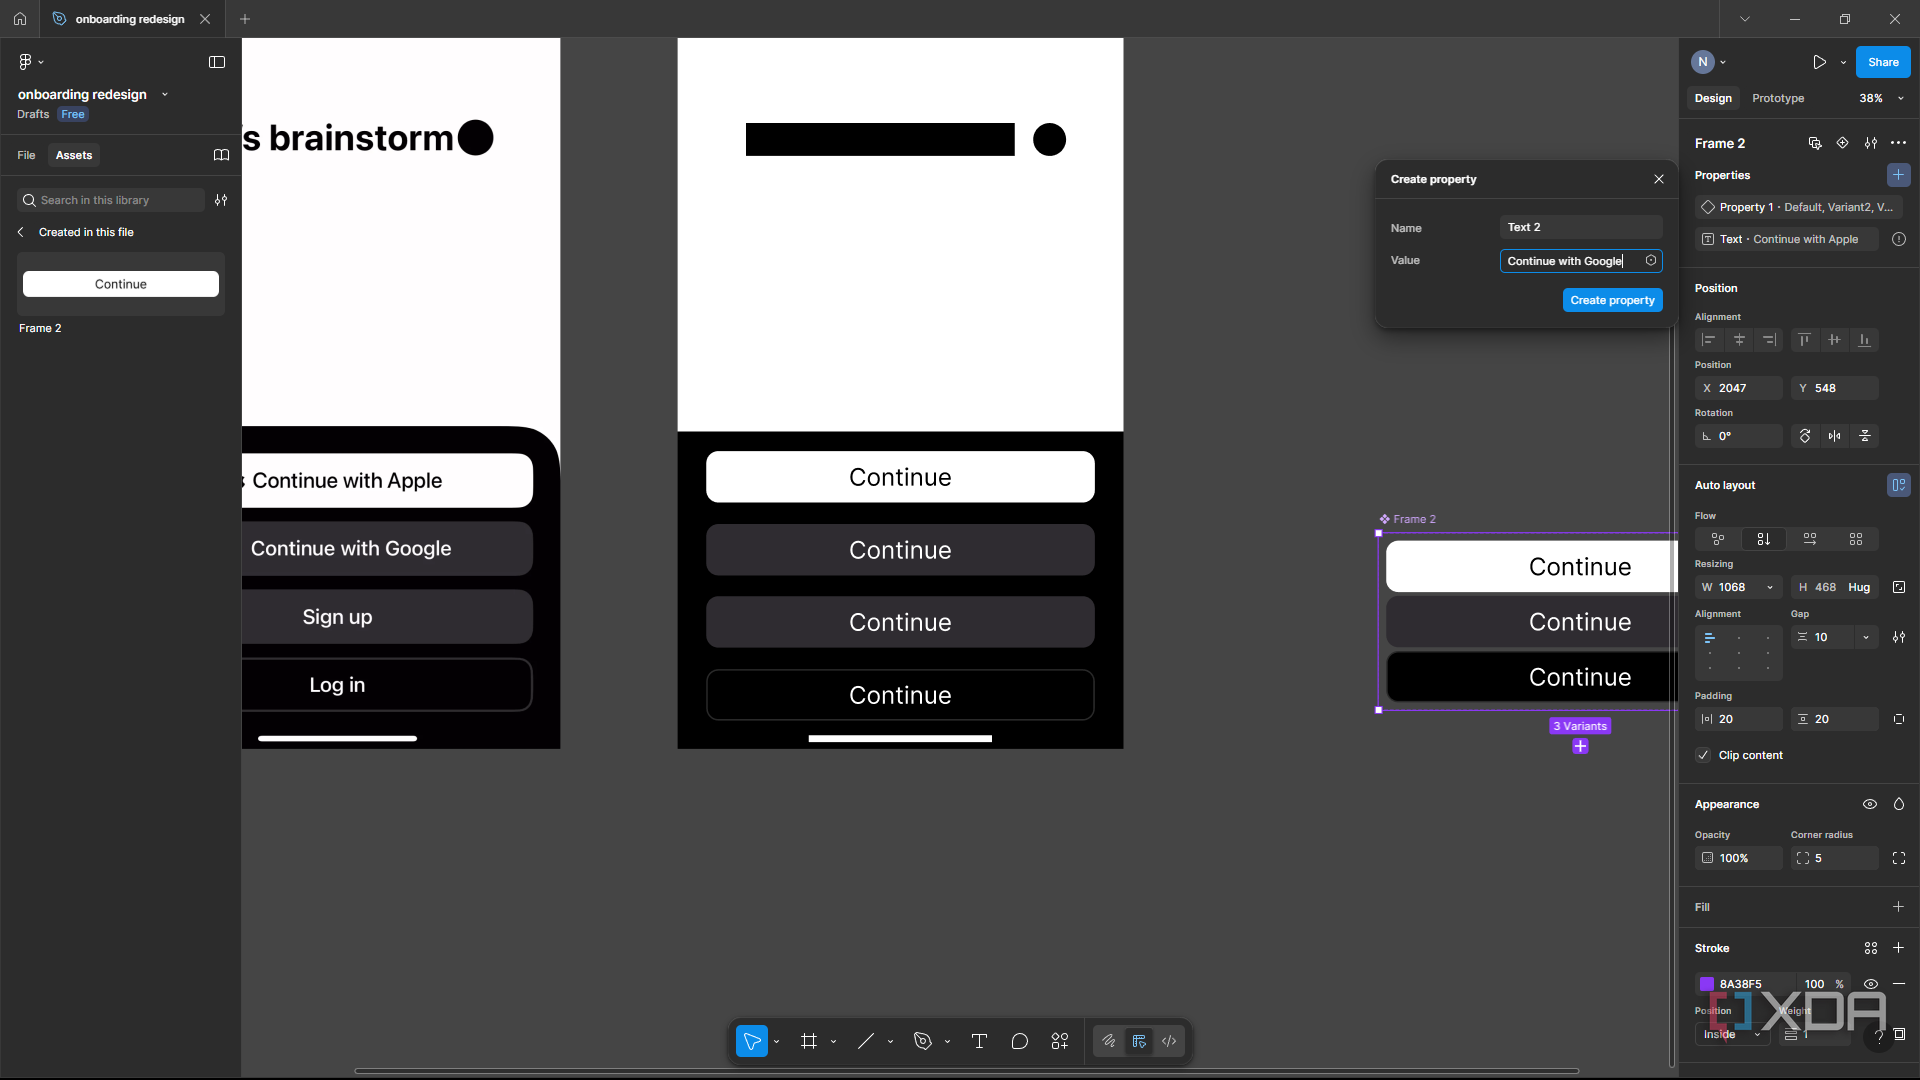Align selection to the left
Image resolution: width=1920 pixels, height=1080 pixels.
[1709, 340]
